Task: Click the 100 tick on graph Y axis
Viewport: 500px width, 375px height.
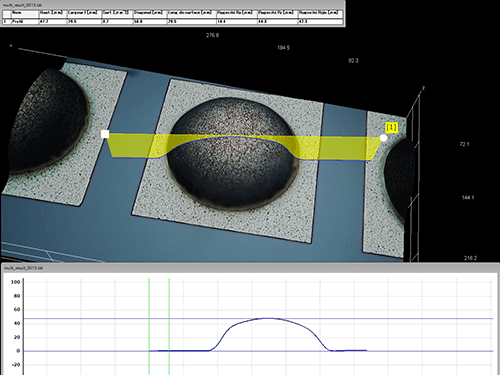Action: click(15, 282)
